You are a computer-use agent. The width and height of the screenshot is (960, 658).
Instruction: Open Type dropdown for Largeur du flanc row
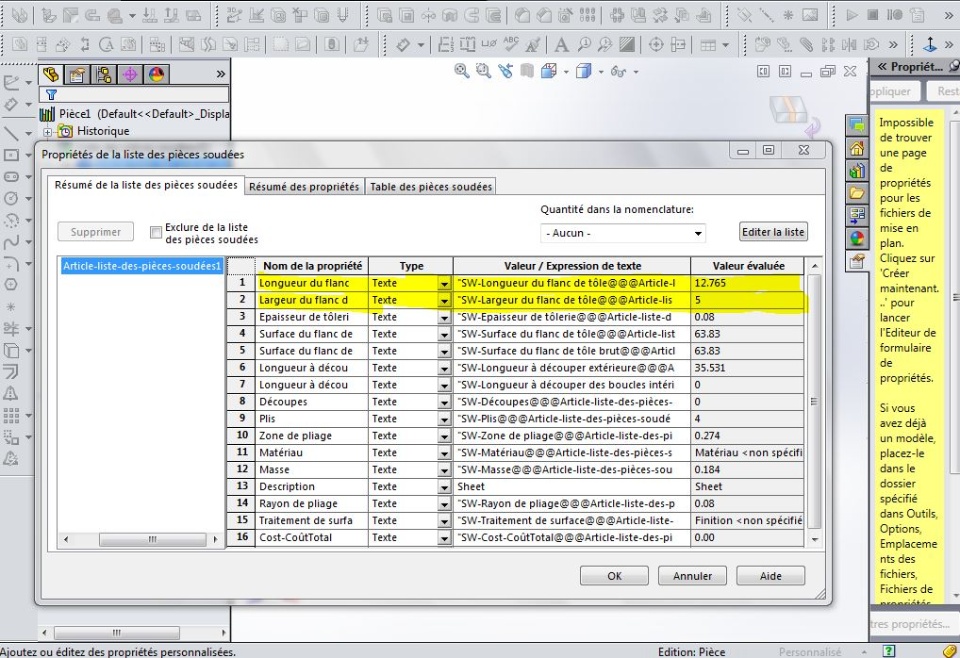point(444,301)
